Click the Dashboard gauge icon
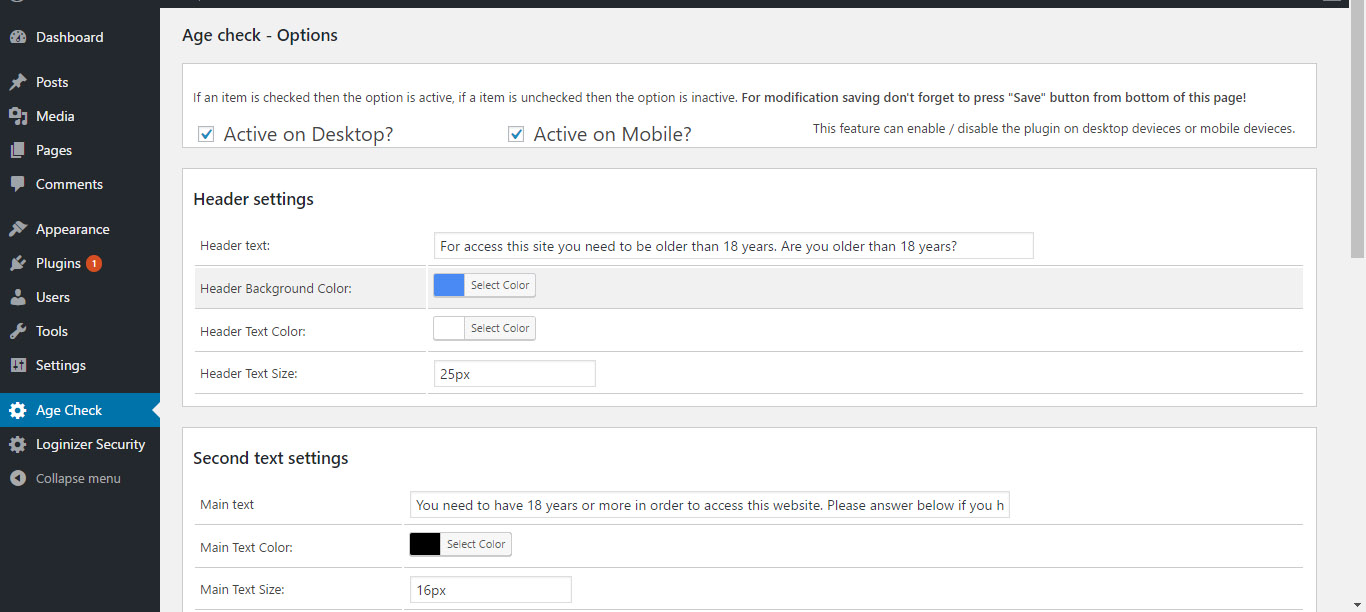 point(18,37)
